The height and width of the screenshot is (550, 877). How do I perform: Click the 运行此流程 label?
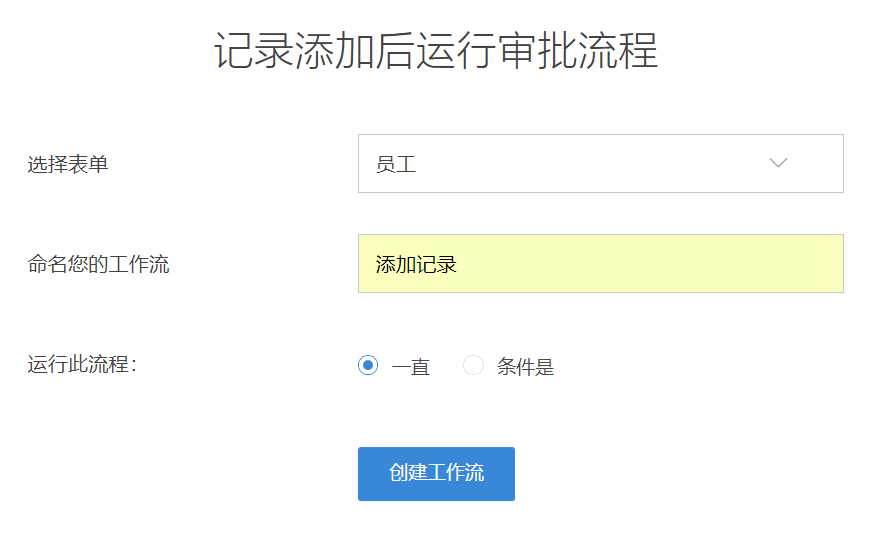tap(82, 365)
